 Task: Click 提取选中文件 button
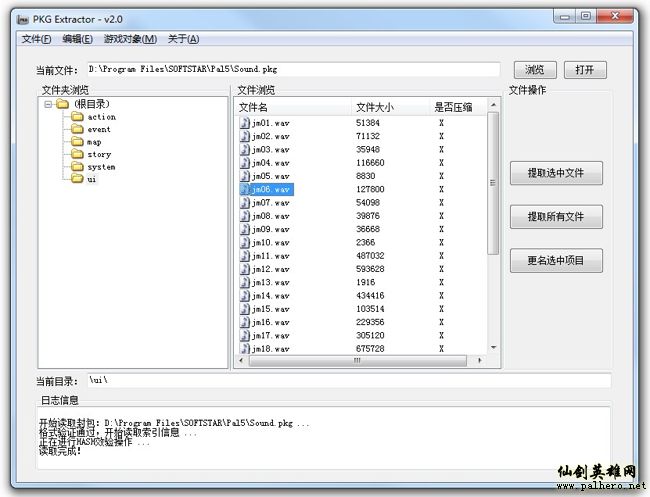click(x=556, y=173)
